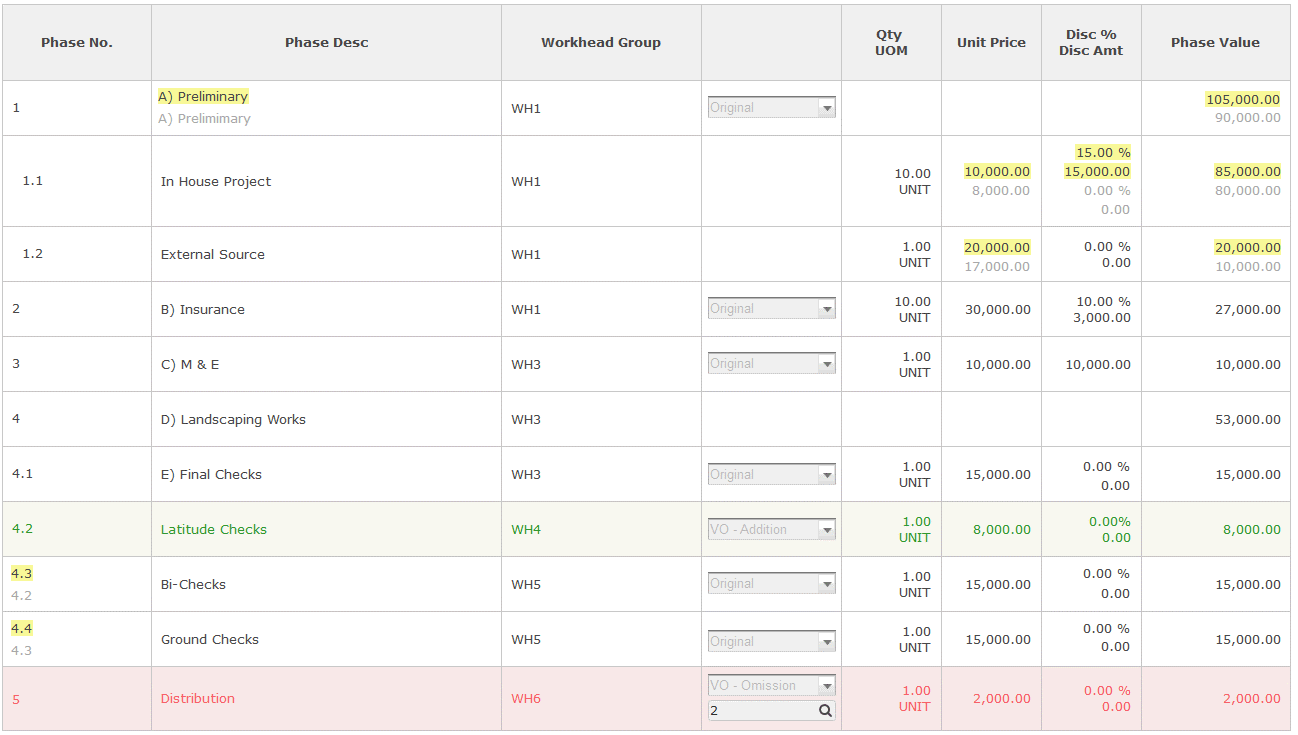Open the phase type dropdown for B) Insurance
This screenshot has width=1298, height=735.
pyautogui.click(x=770, y=308)
